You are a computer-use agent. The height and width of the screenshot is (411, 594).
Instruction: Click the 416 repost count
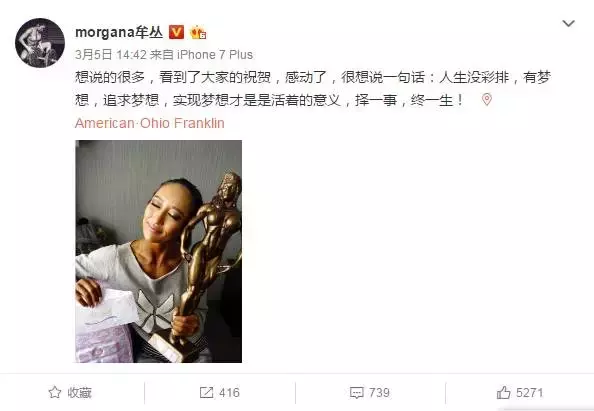229,393
